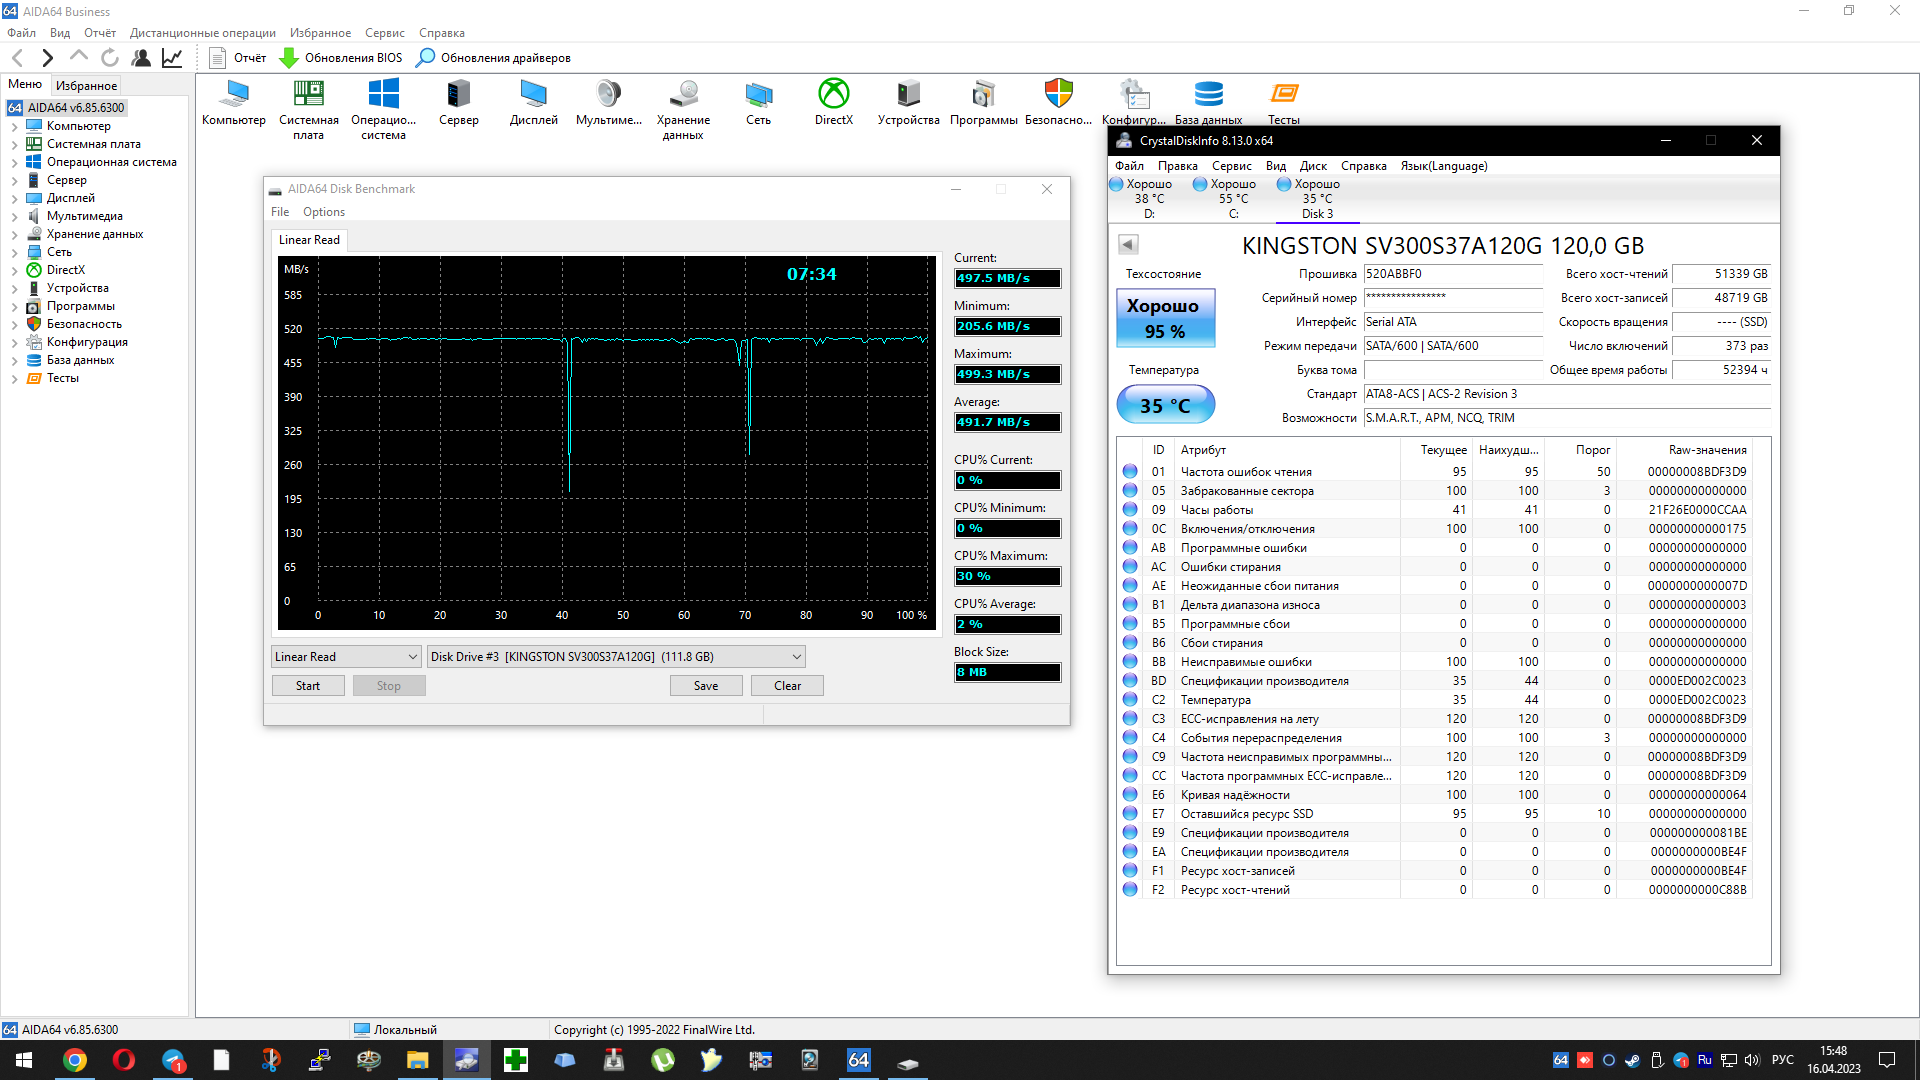This screenshot has width=1920, height=1080.
Task: Click the Save button in Disk Benchmark
Action: pyautogui.click(x=706, y=686)
